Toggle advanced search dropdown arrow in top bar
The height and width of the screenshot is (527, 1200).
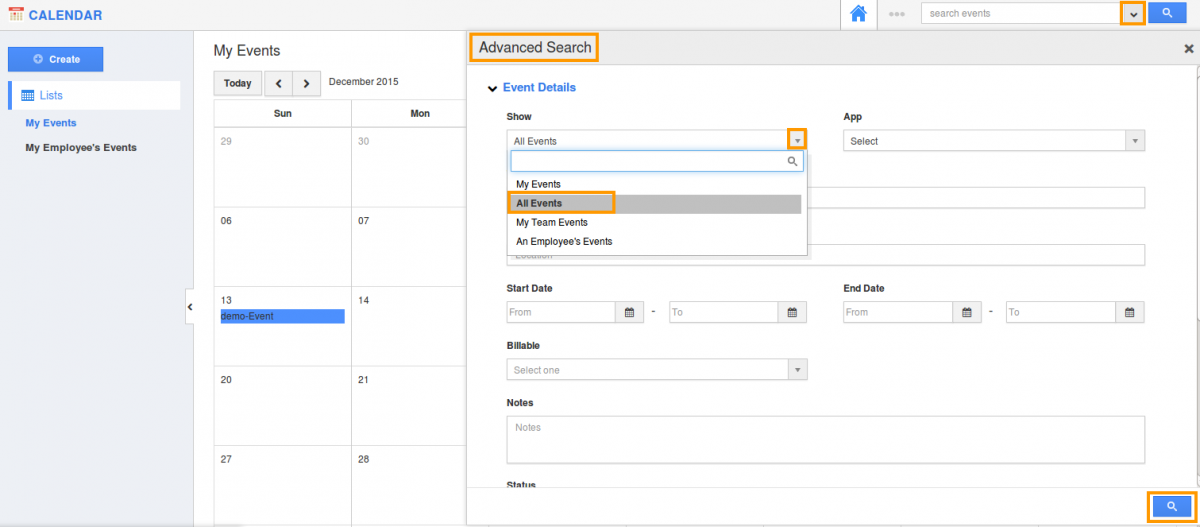[x=1132, y=14]
